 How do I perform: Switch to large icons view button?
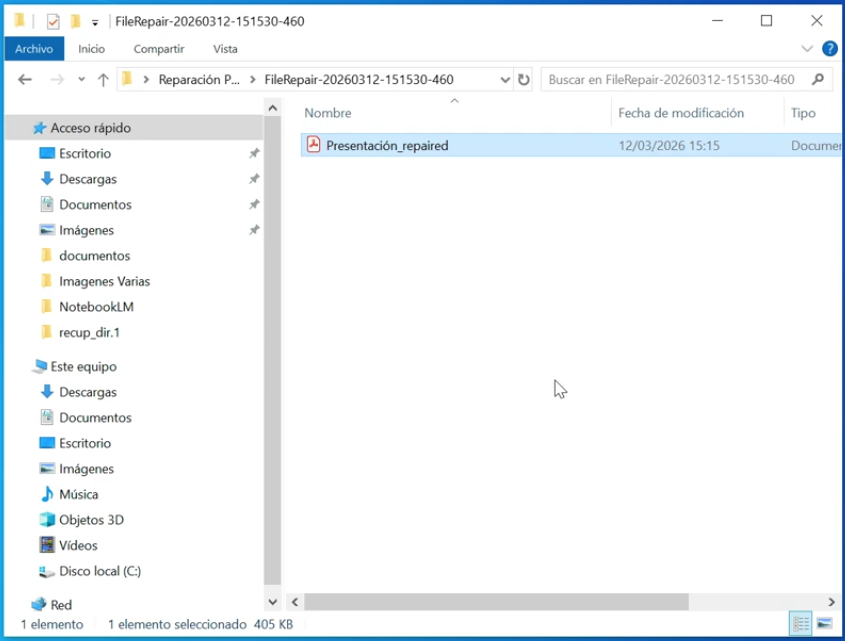pos(823,624)
